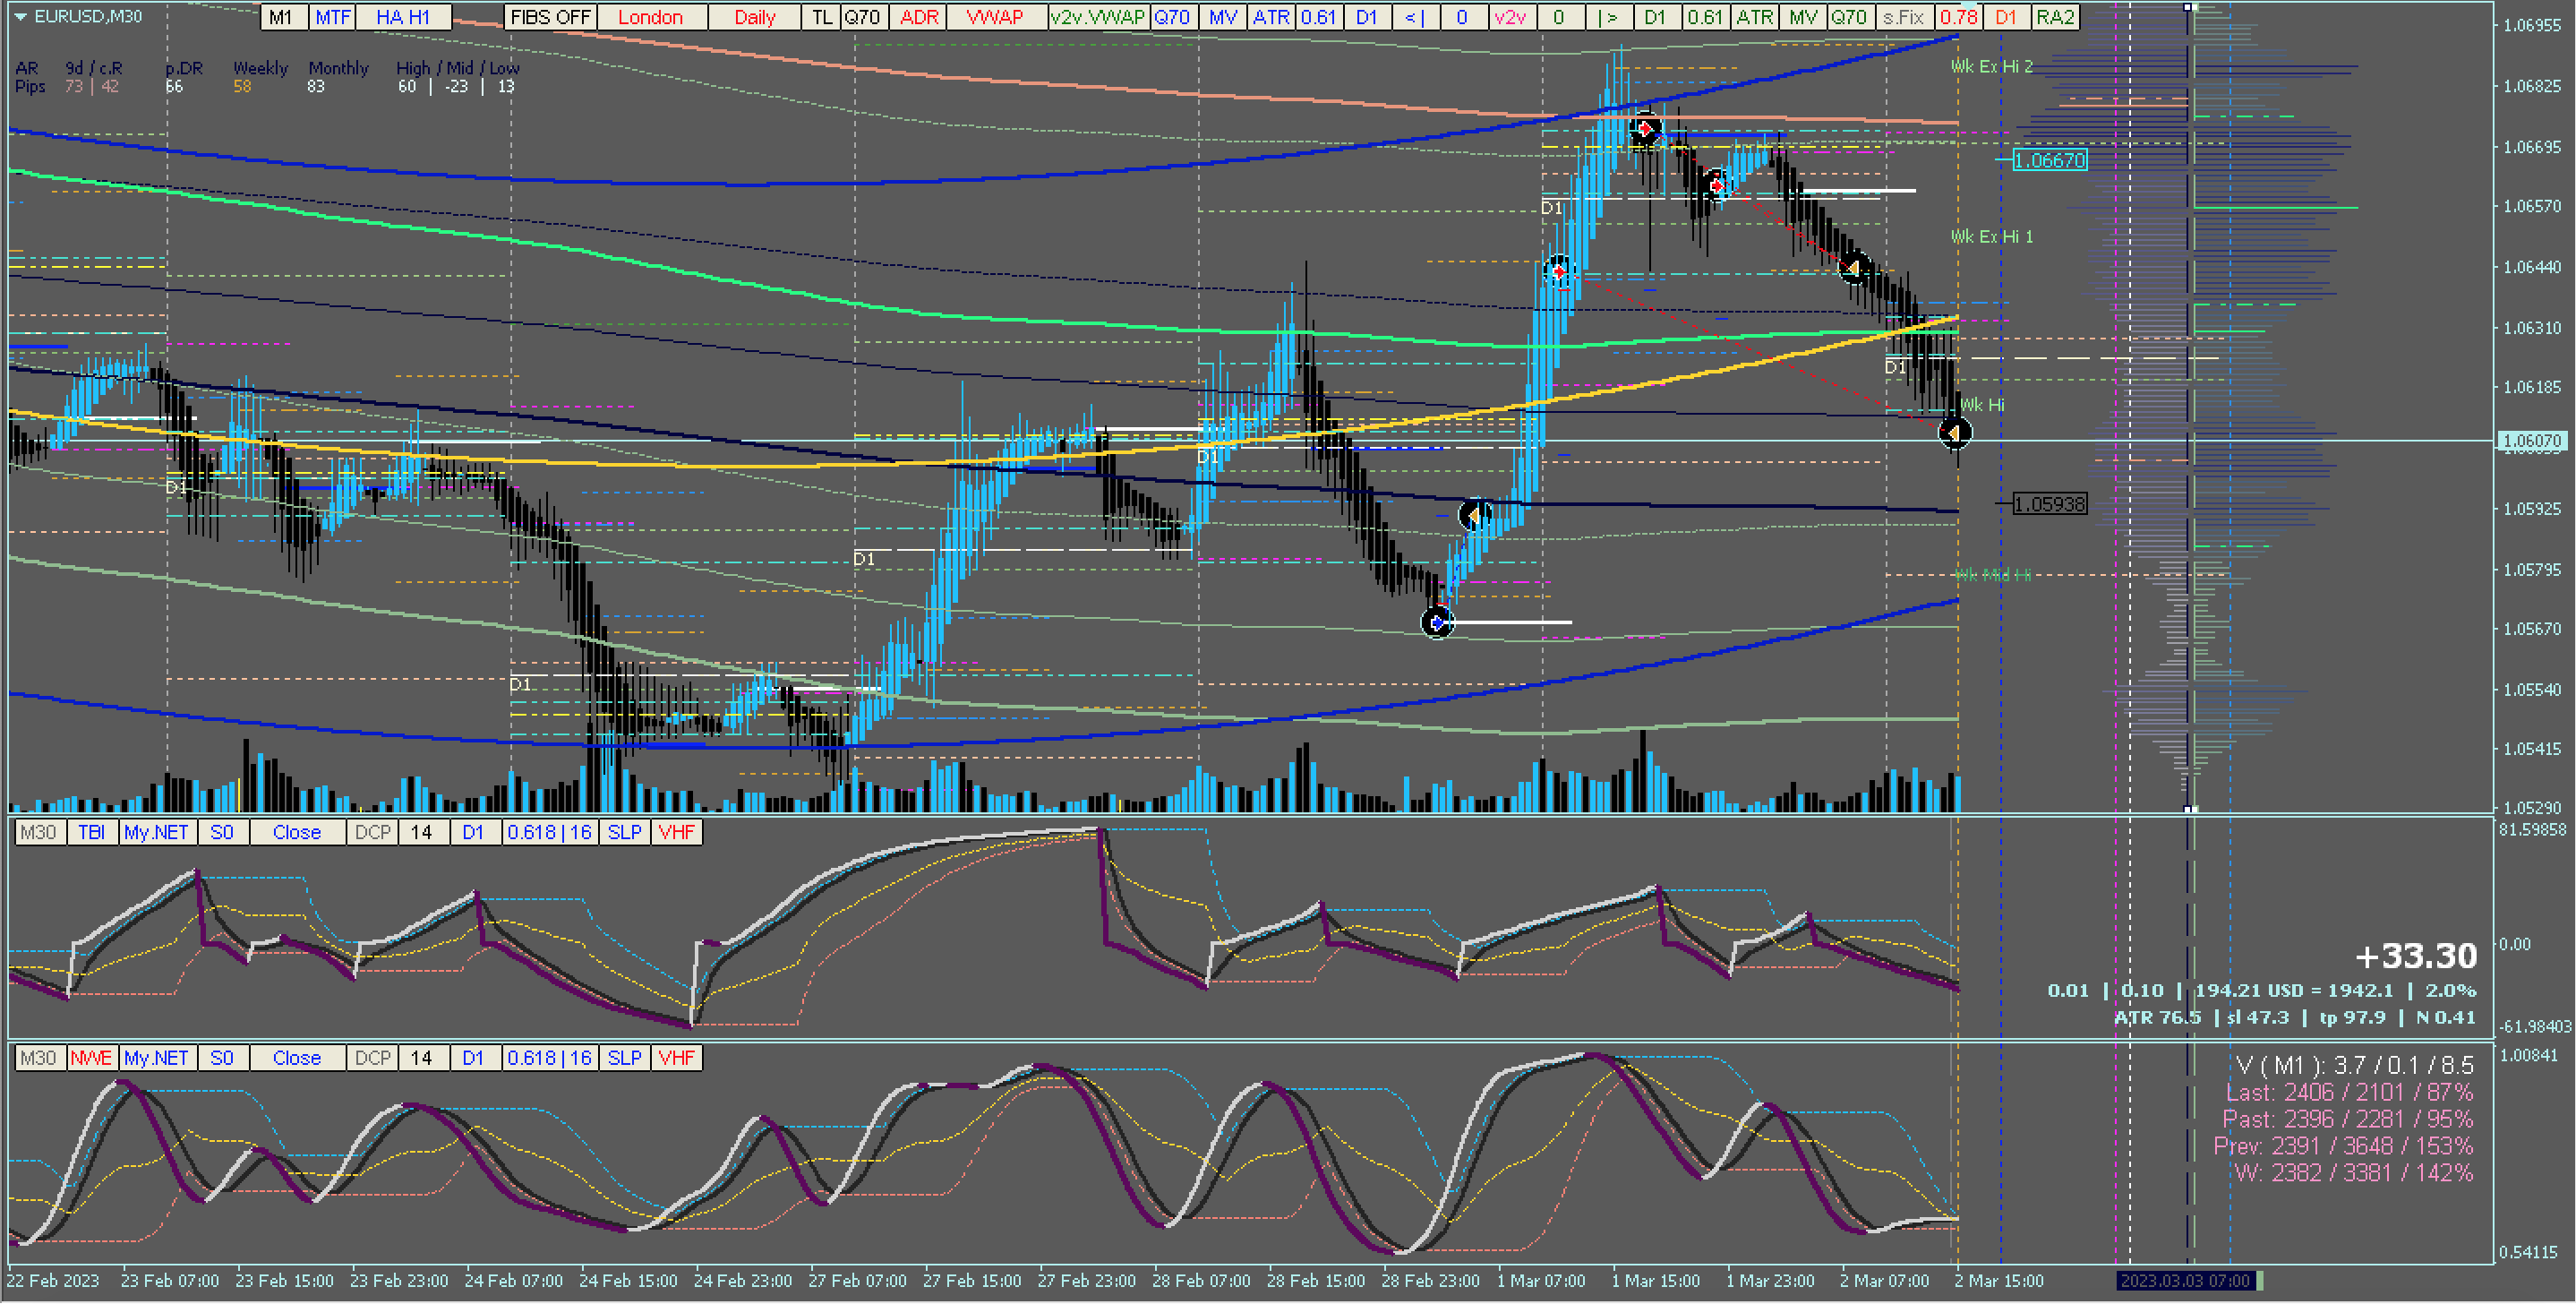Click the RA2 button at toolbar end
This screenshot has height=1304, width=2576.
point(2055,17)
